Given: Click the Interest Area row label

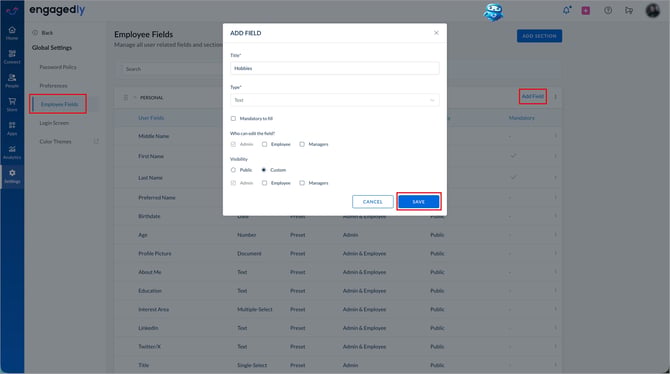Looking at the screenshot, I should click(x=153, y=309).
